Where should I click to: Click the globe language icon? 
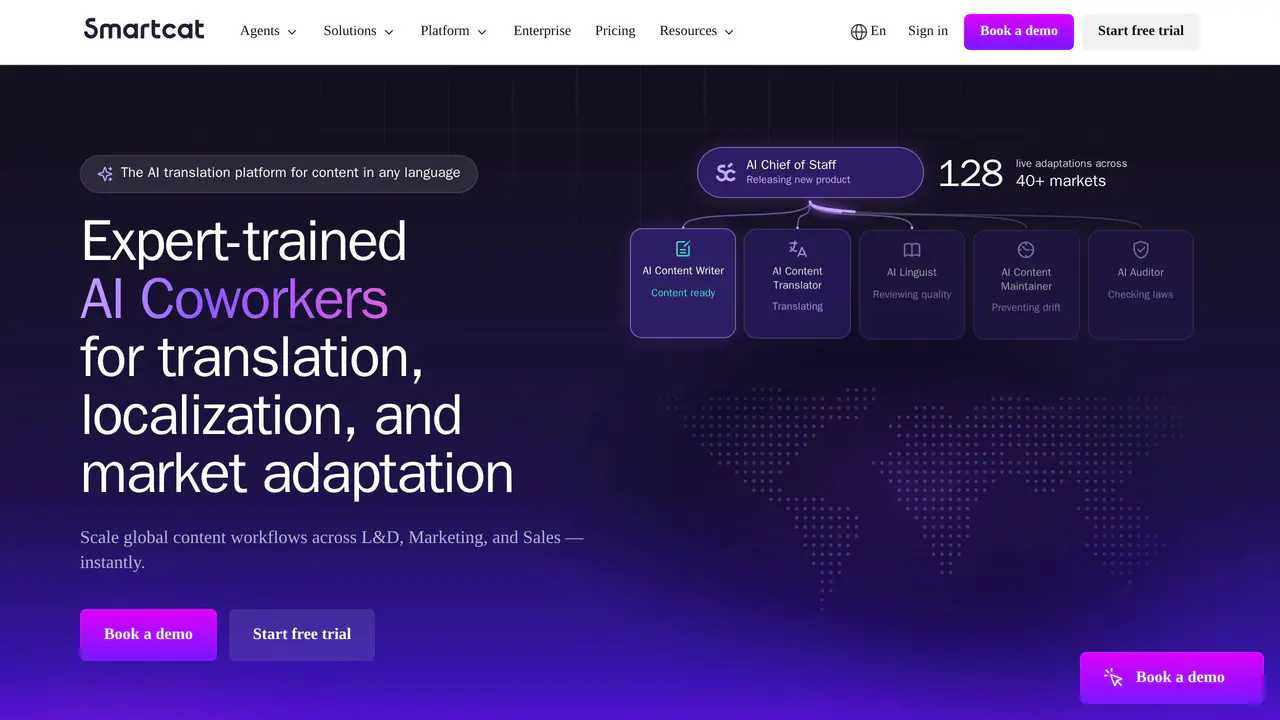858,31
